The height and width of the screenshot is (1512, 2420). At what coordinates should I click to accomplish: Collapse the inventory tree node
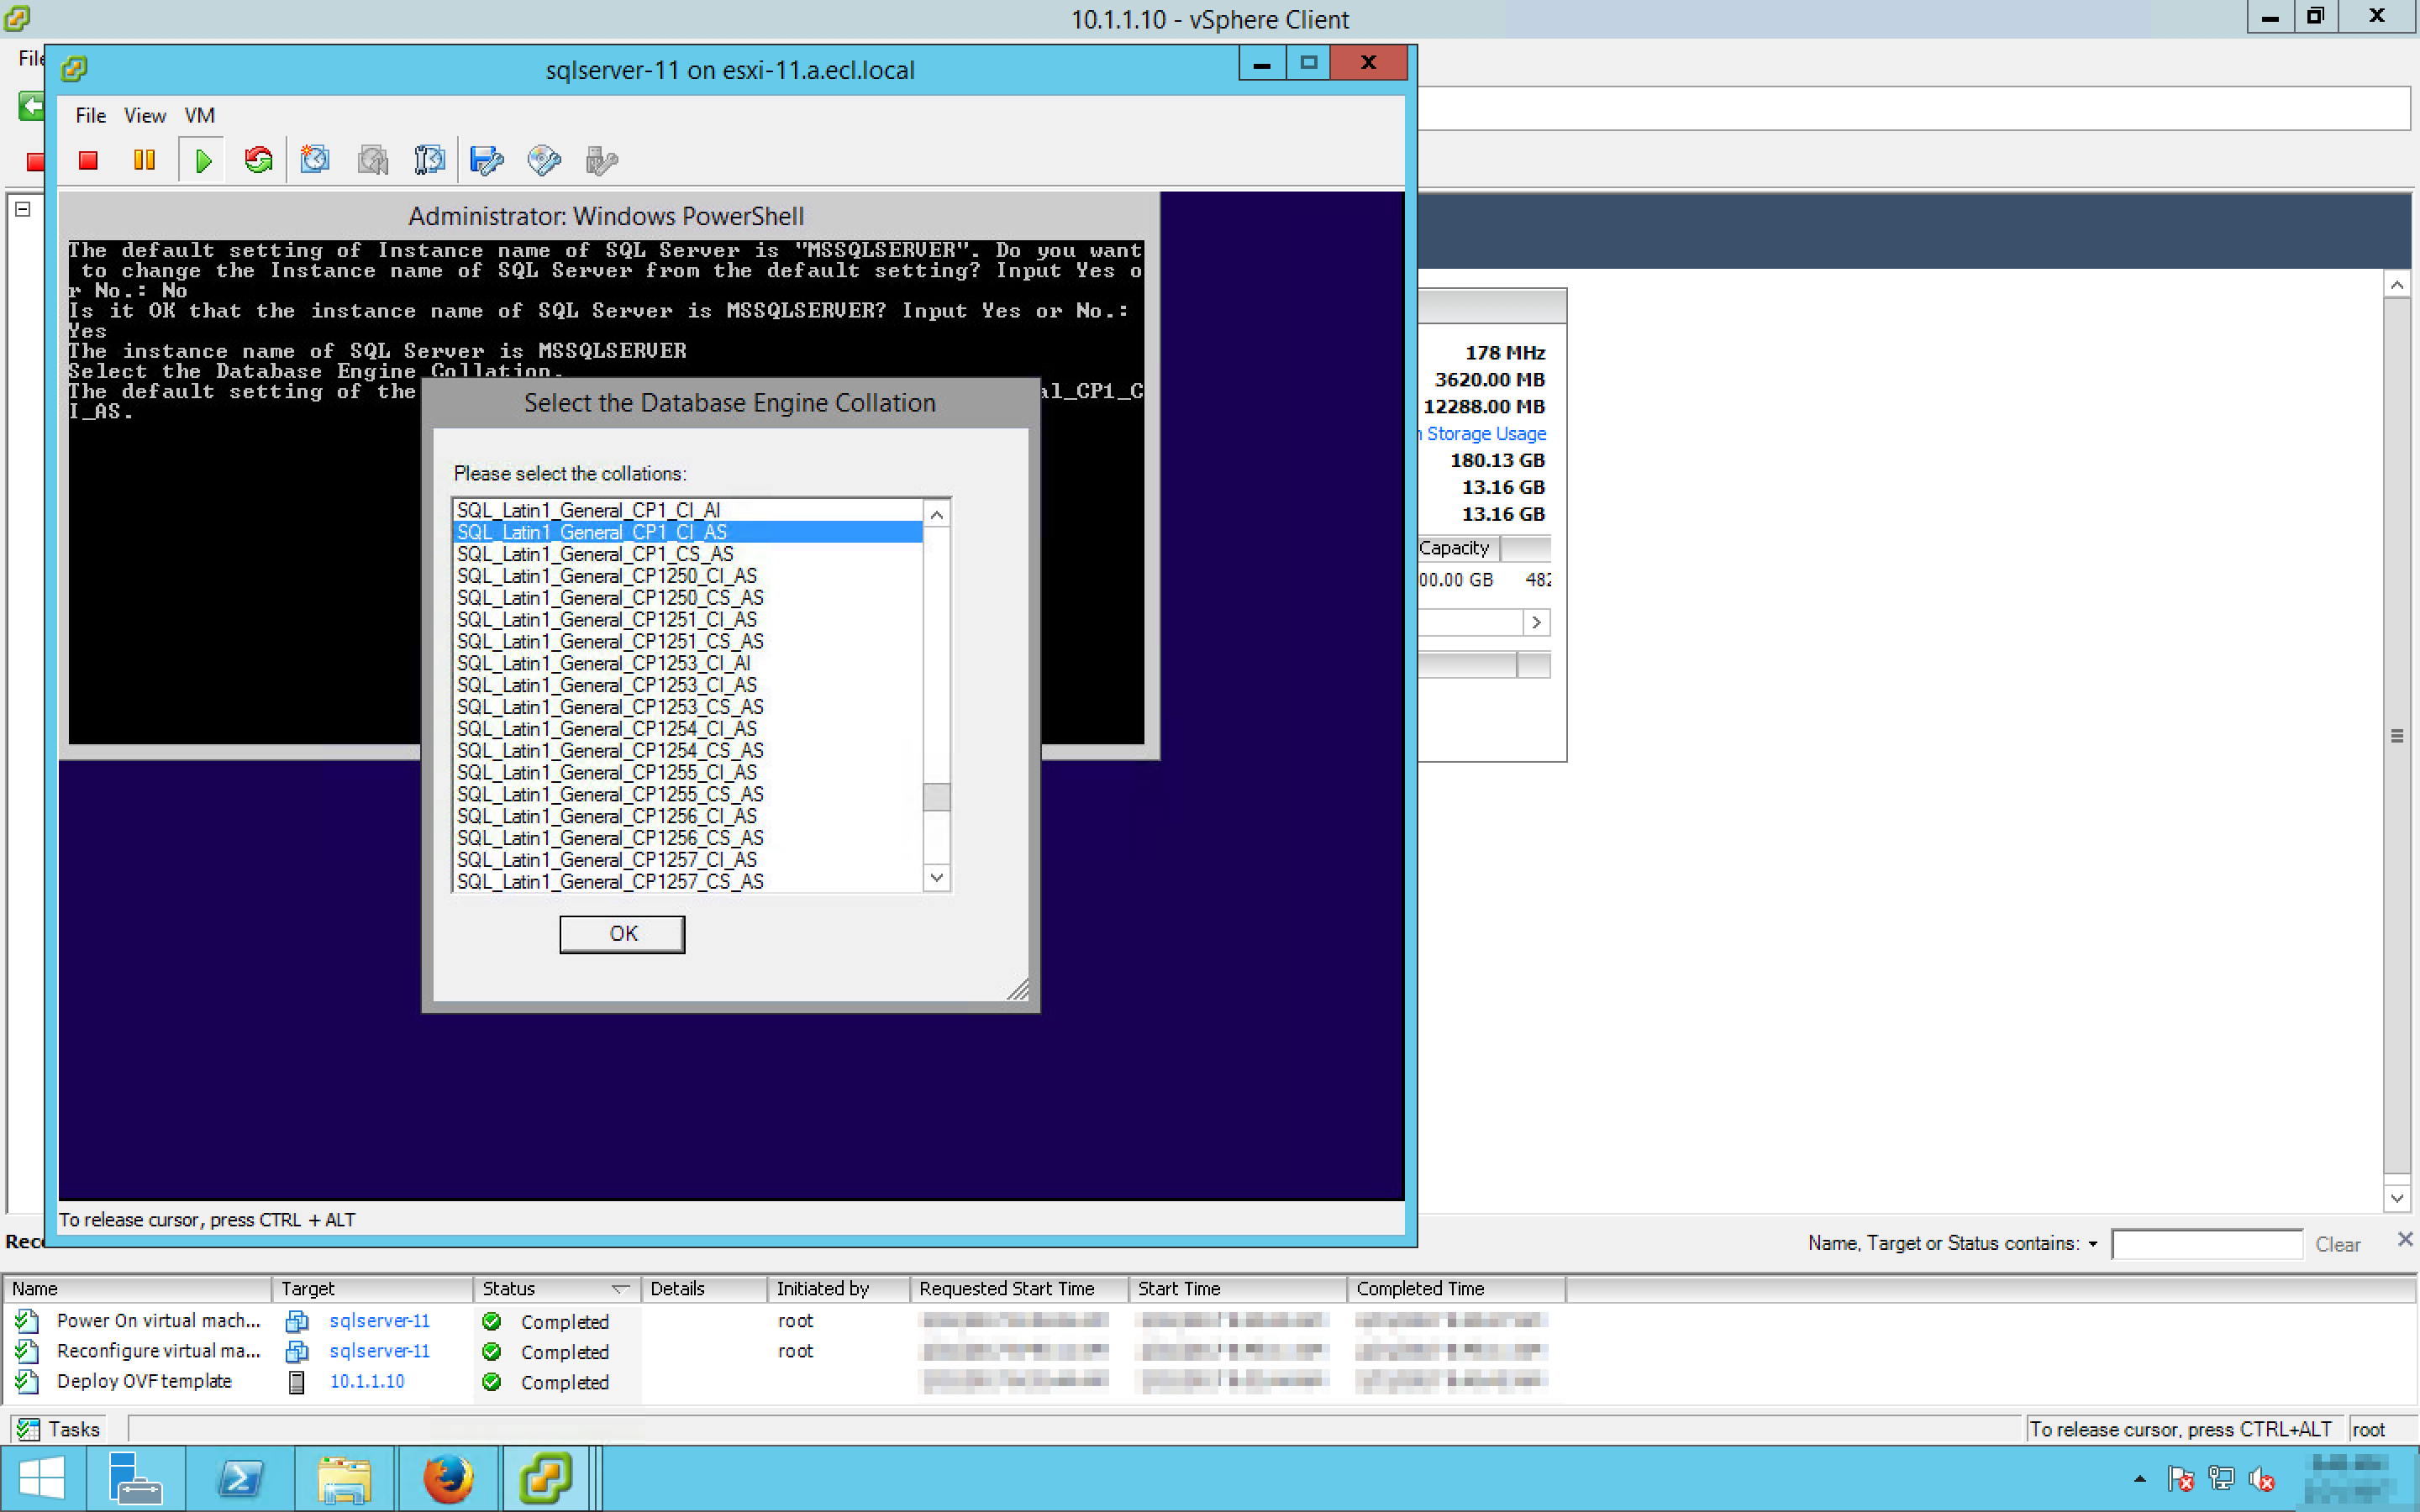click(x=23, y=209)
